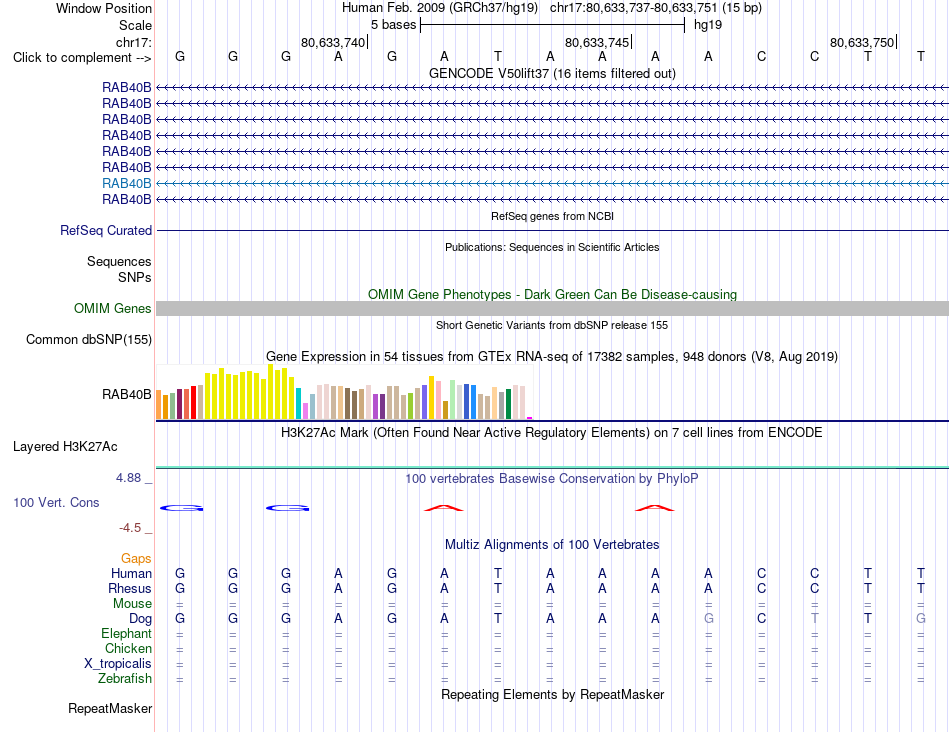
Task: Click the gray OMIM Genes bar
Action: [552, 308]
